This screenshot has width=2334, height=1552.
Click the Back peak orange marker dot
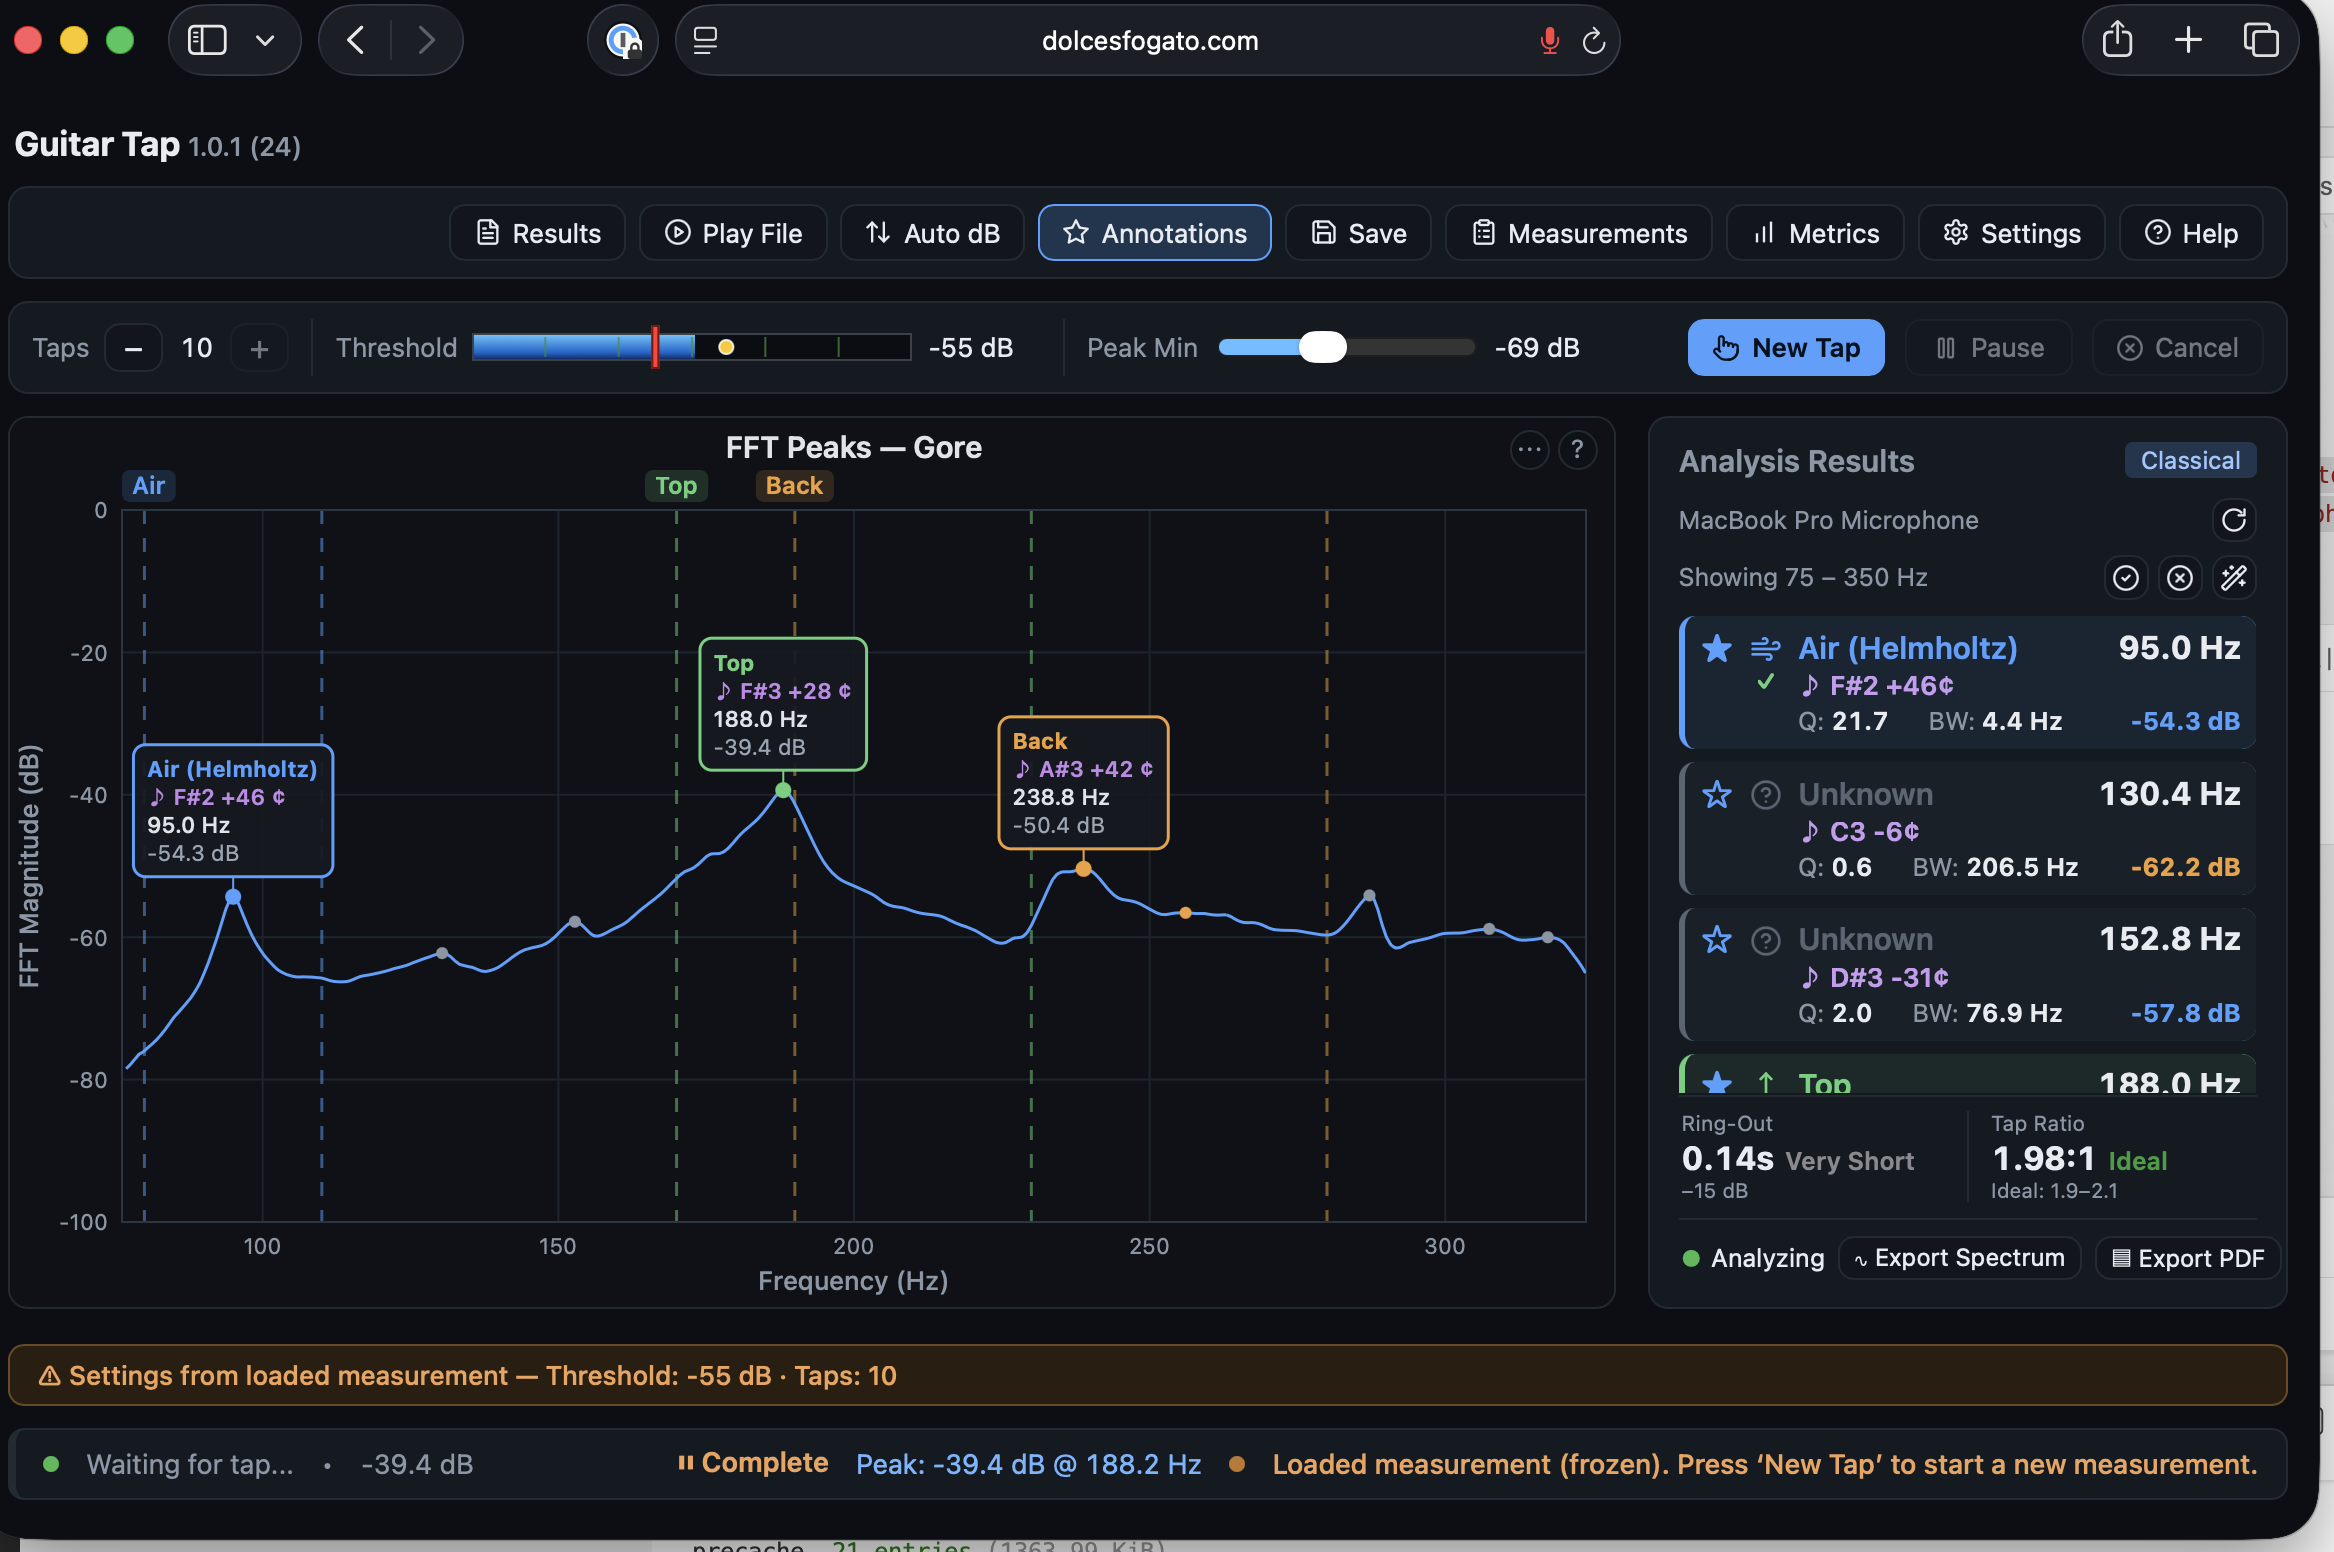[1083, 869]
